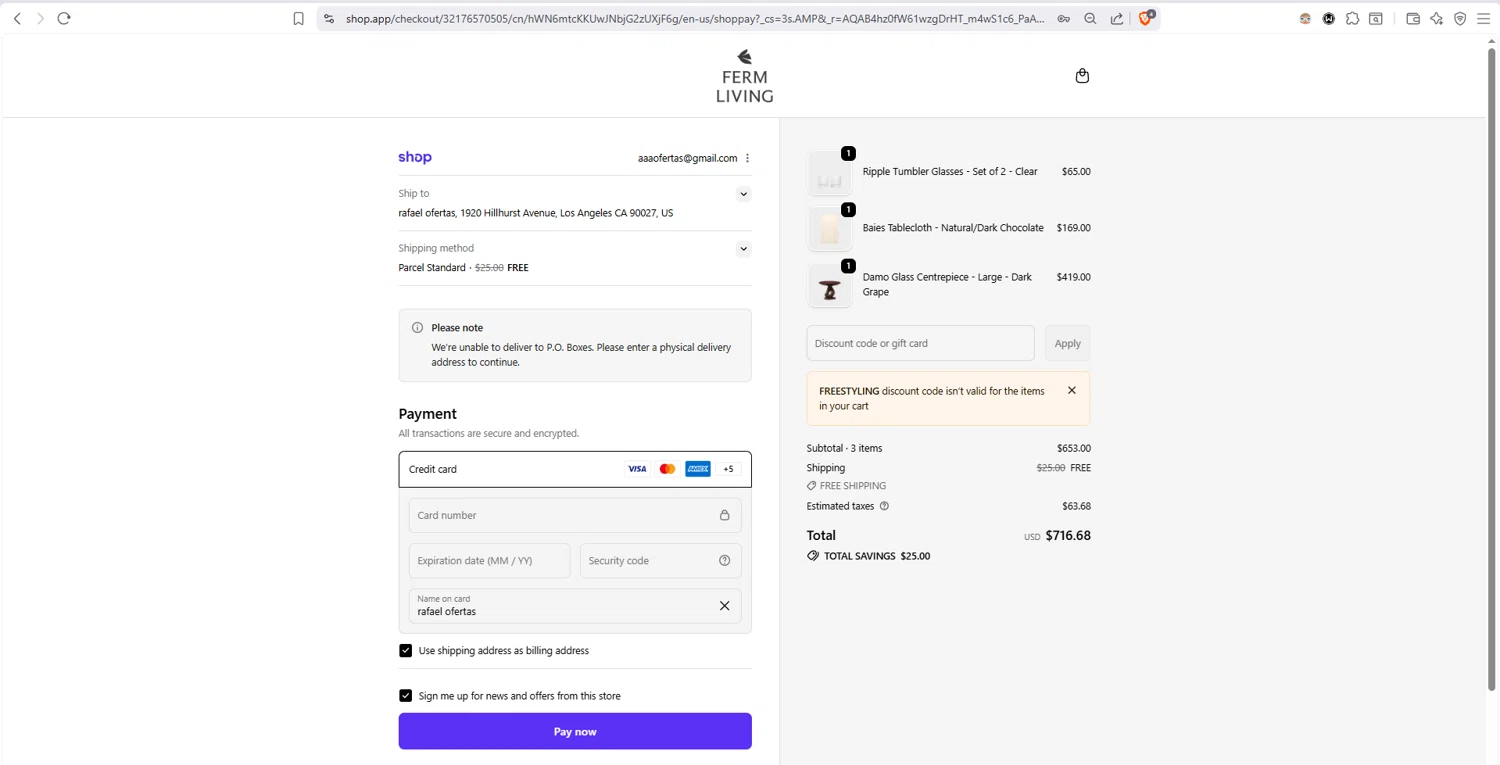Click the $419.00 price

click(1073, 277)
